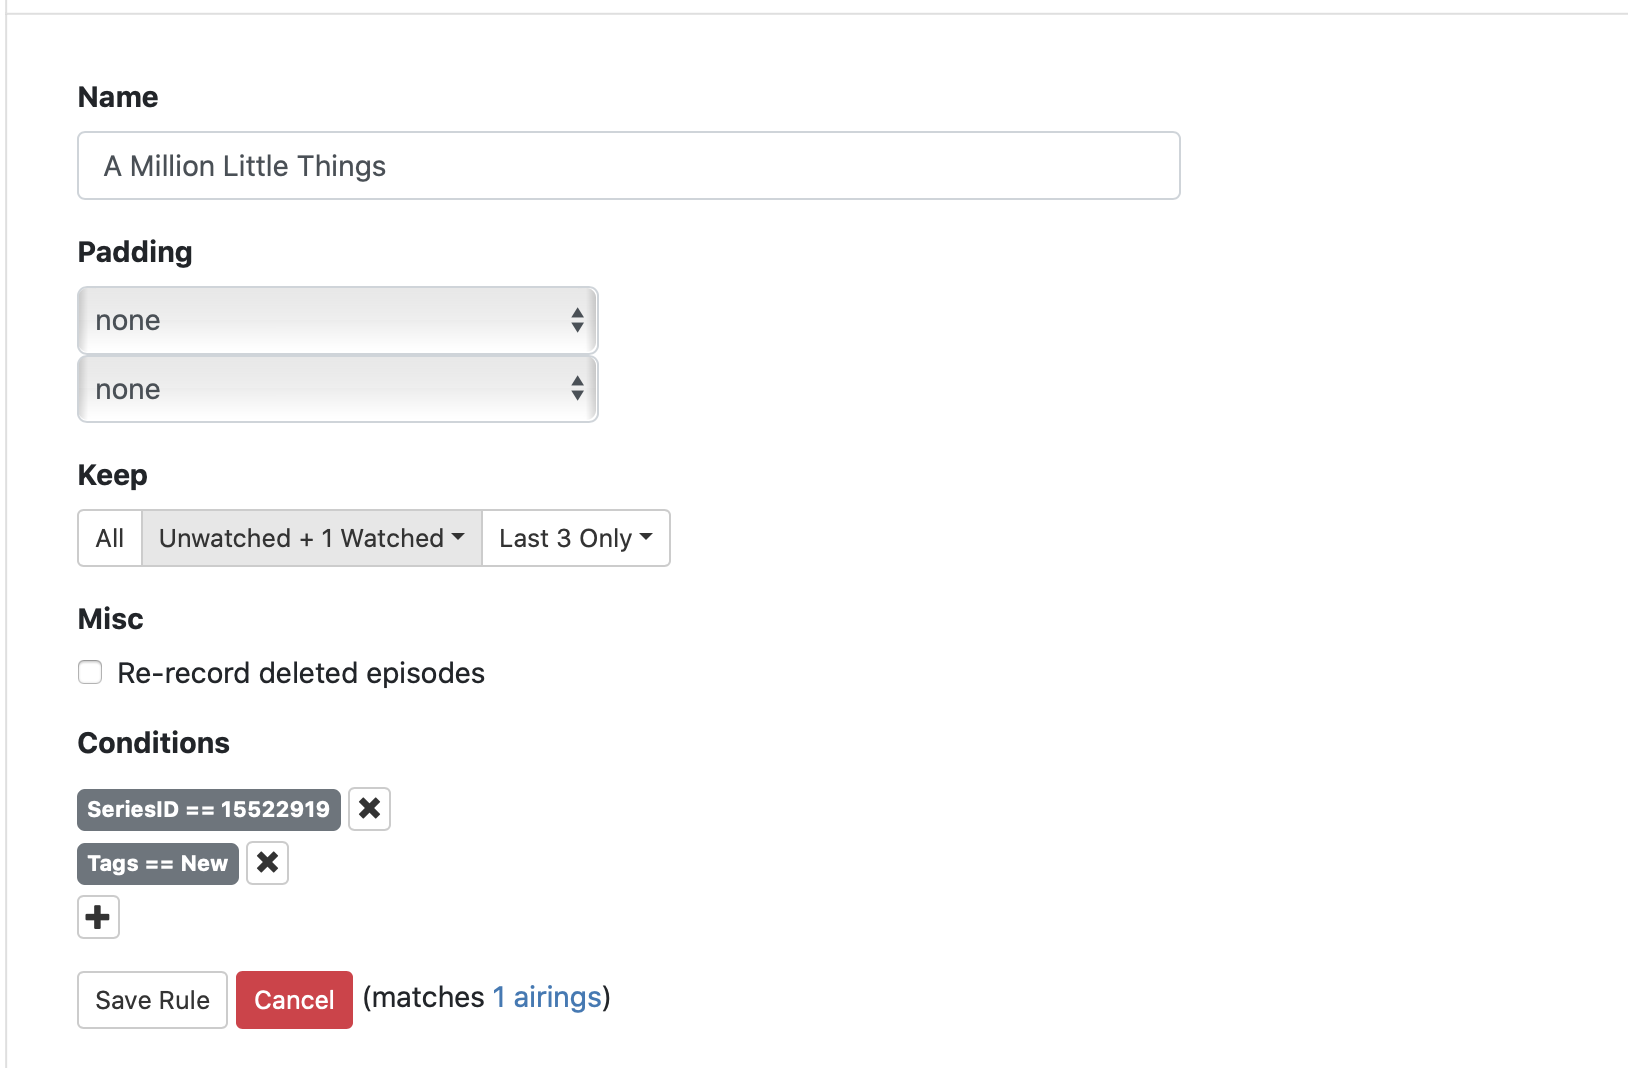The image size is (1628, 1068).
Task: Click the SeriesID == 15522919 badge
Action: pyautogui.click(x=208, y=809)
